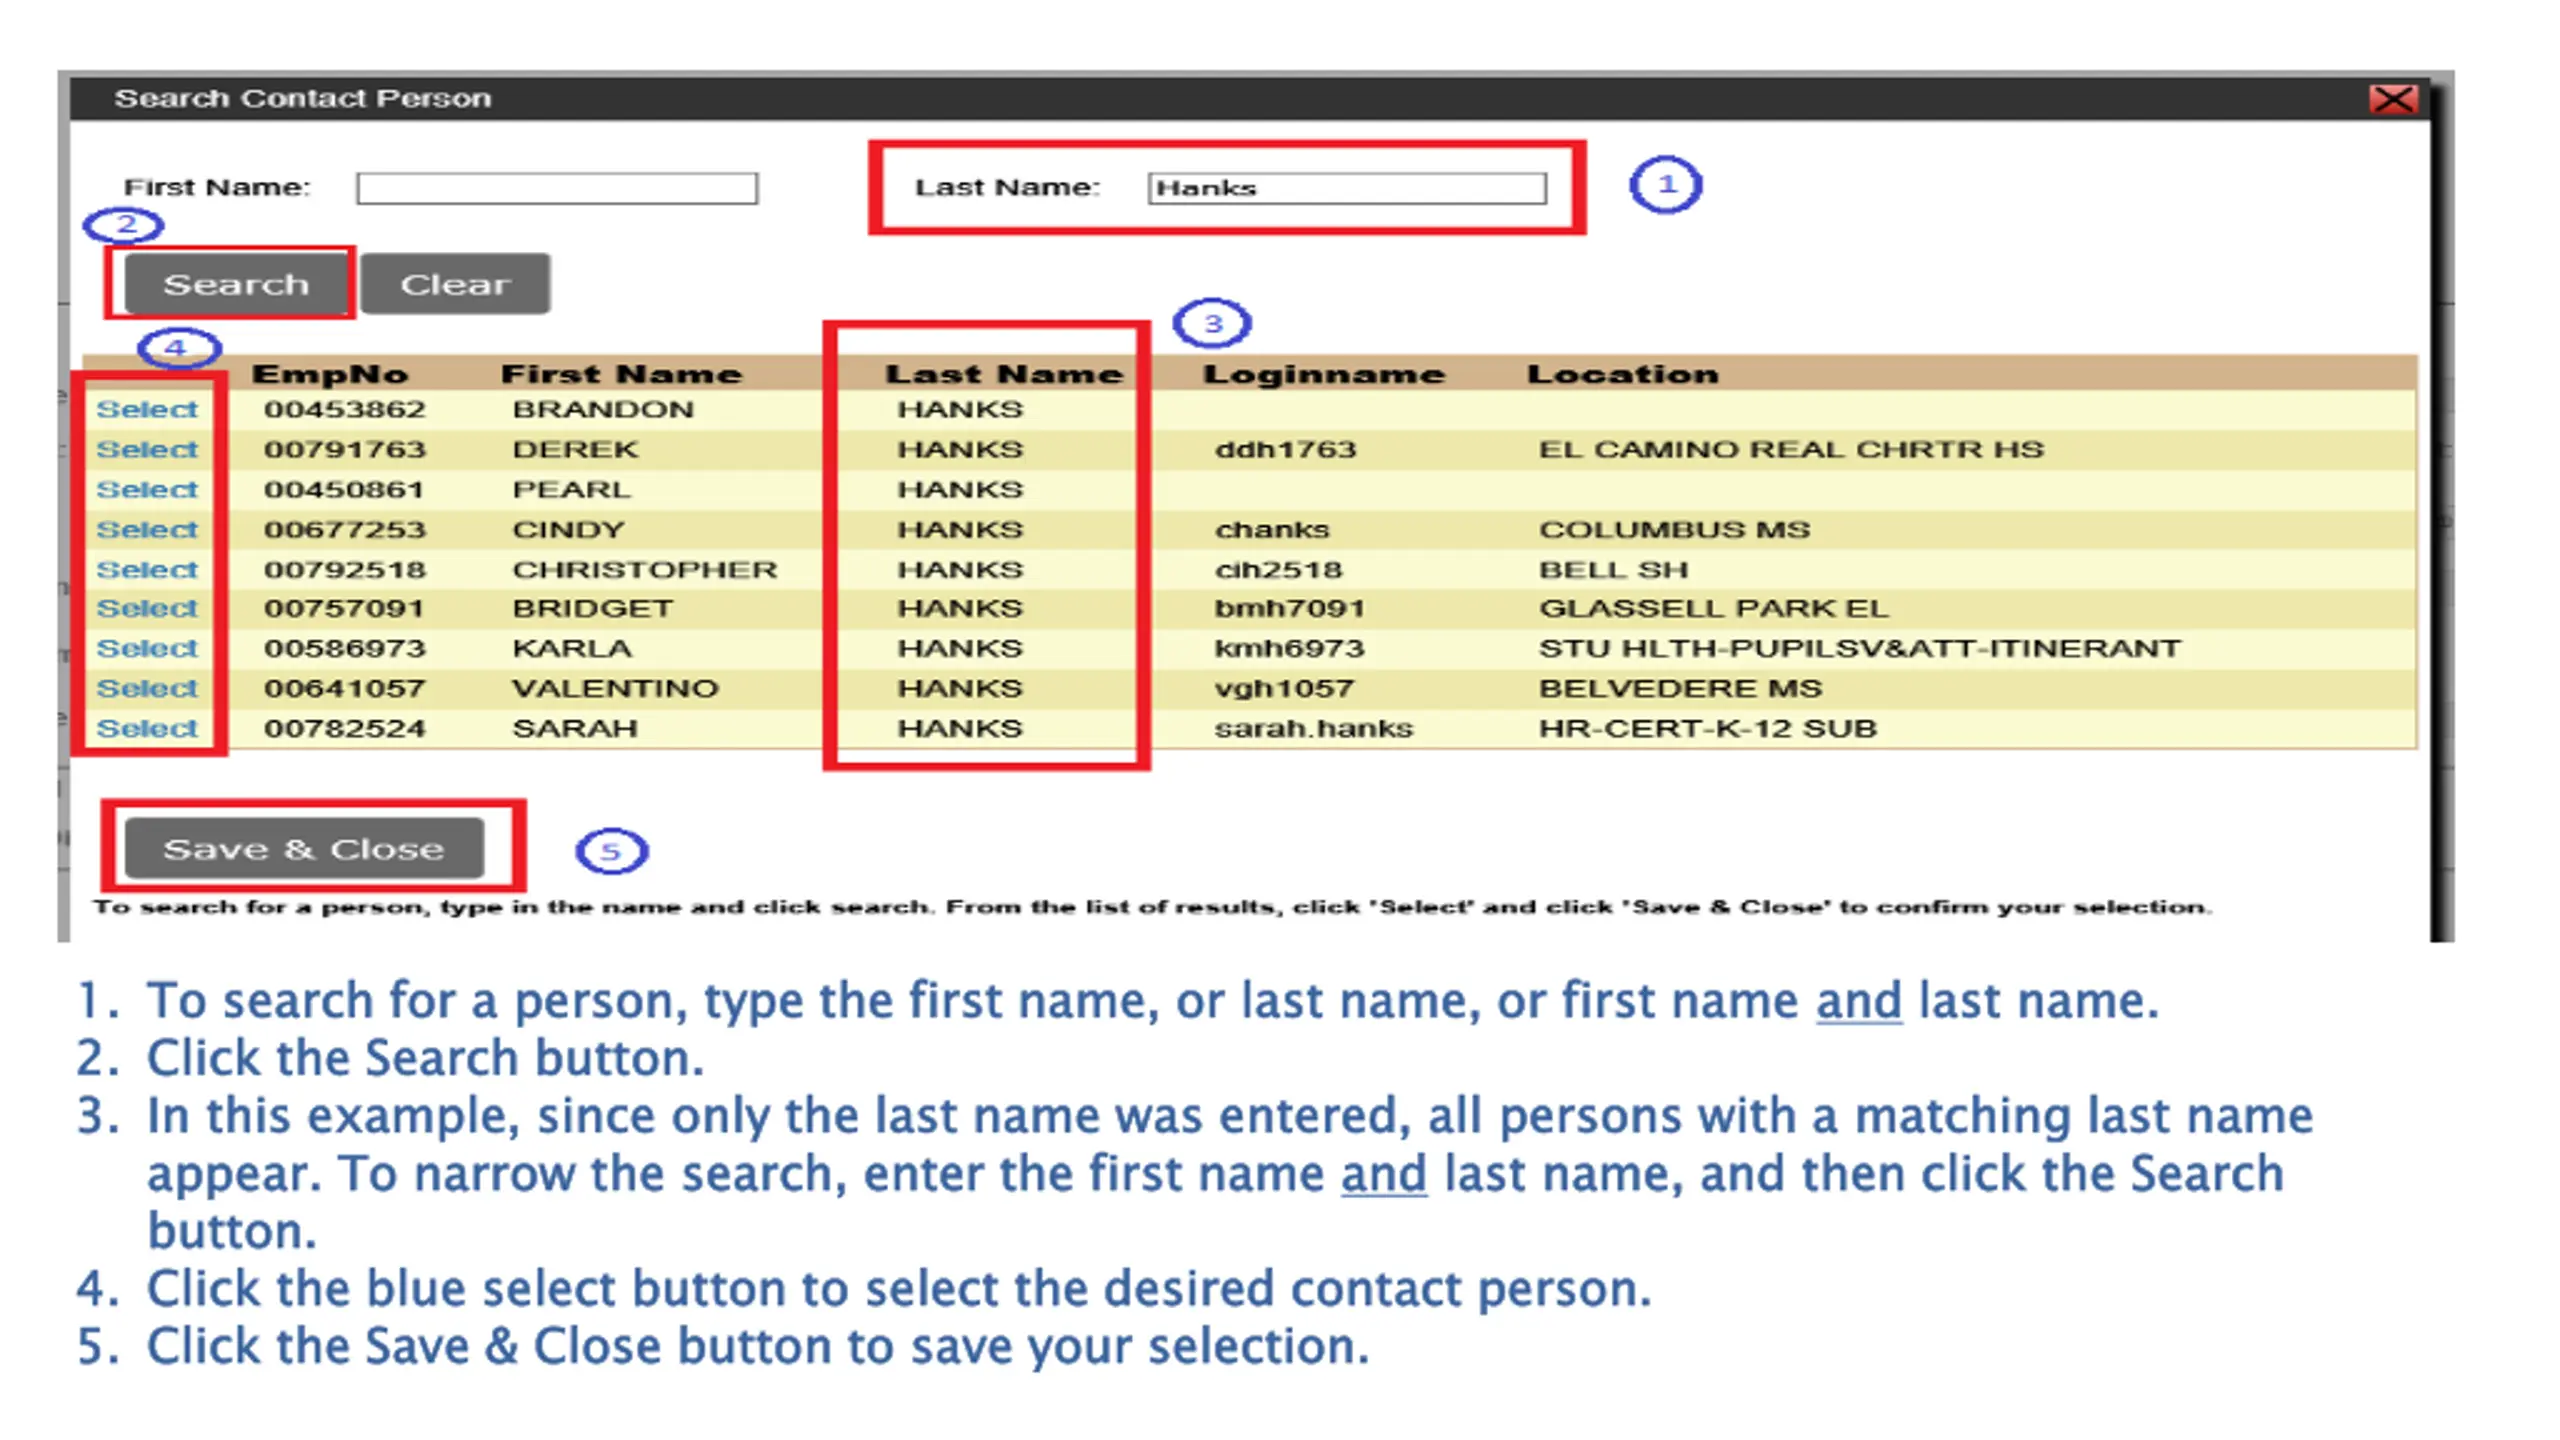The image size is (2560, 1440).
Task: Click the Clear button
Action: pyautogui.click(x=455, y=284)
